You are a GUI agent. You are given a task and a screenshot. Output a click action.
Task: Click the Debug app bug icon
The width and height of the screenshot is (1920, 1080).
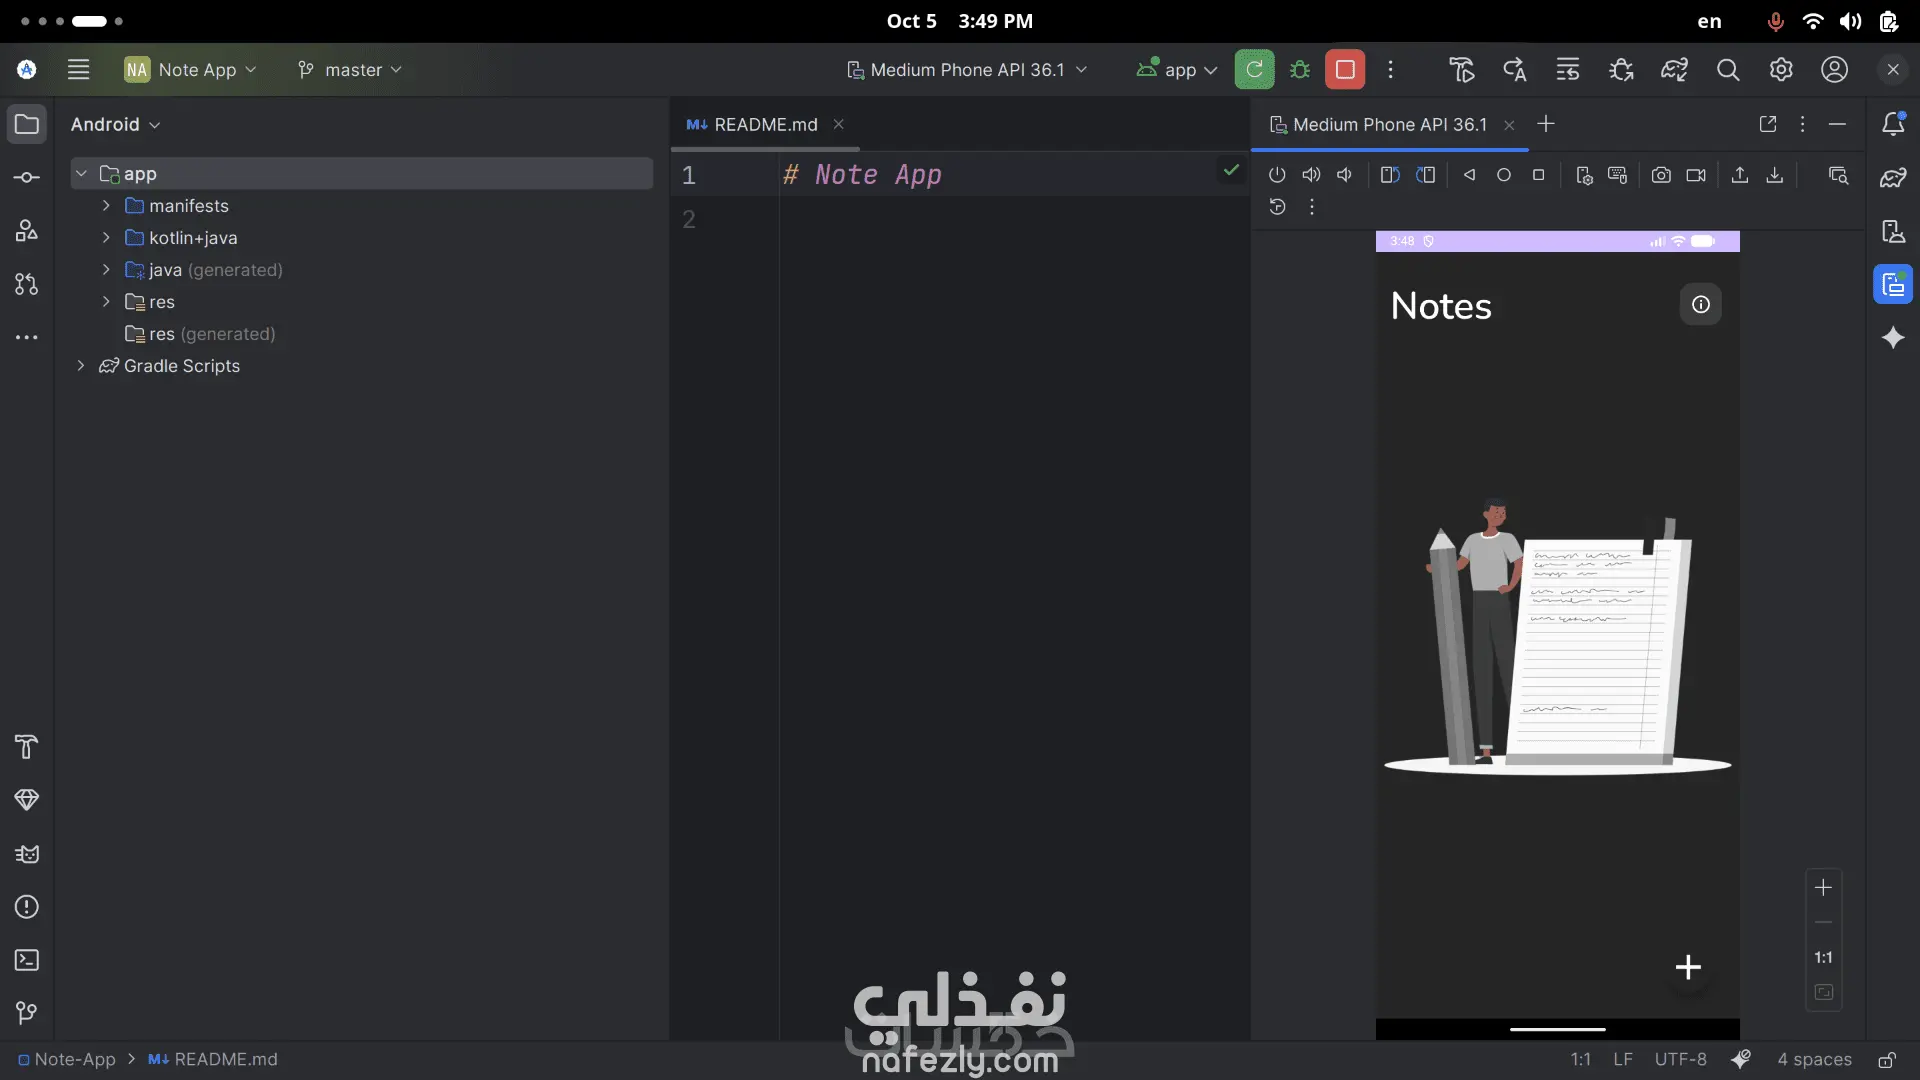1299,70
